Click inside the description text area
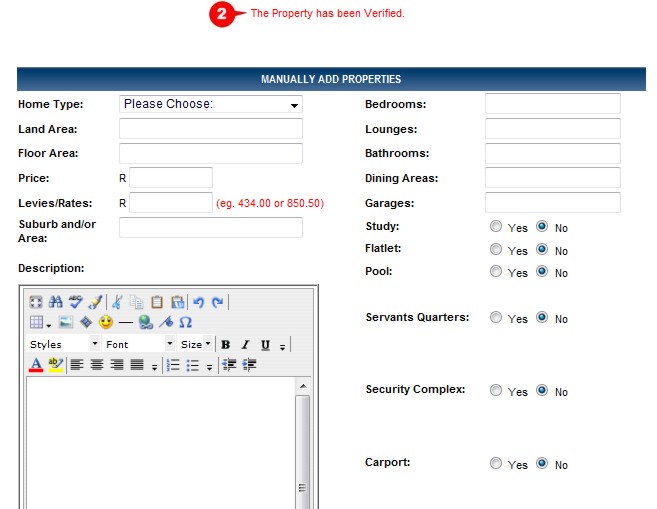The height and width of the screenshot is (509, 657). coord(161,443)
